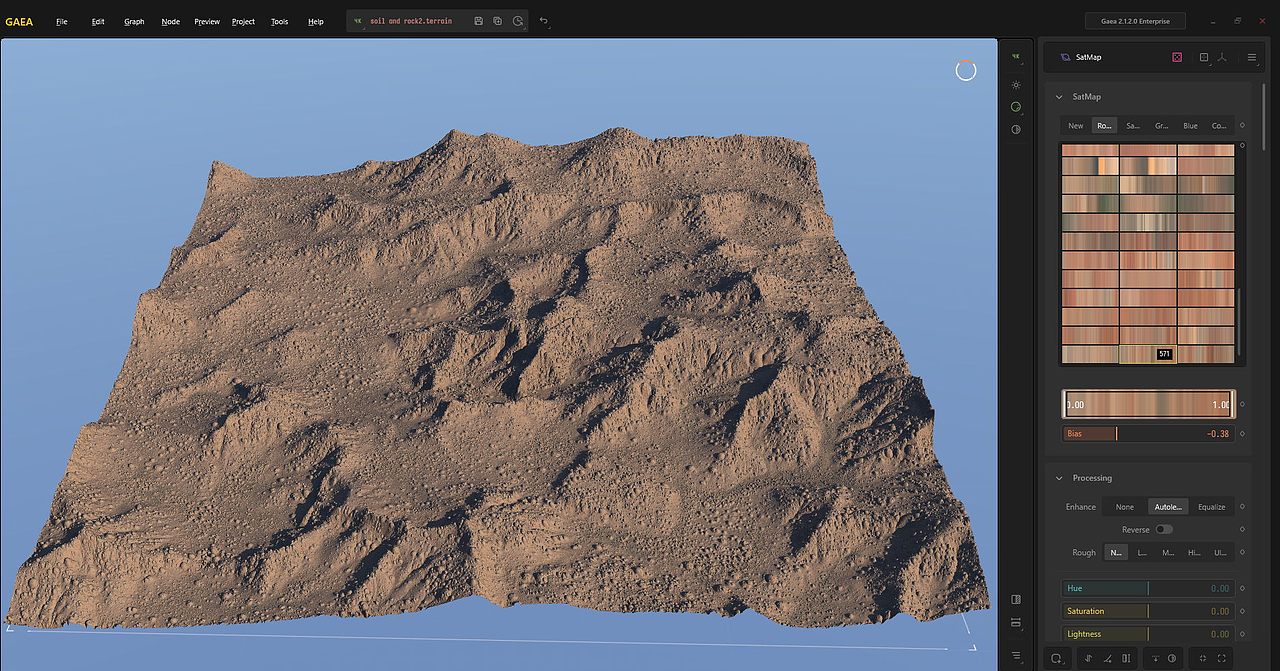The width and height of the screenshot is (1280, 671).
Task: Set Rough to N... (None)
Action: click(1115, 552)
